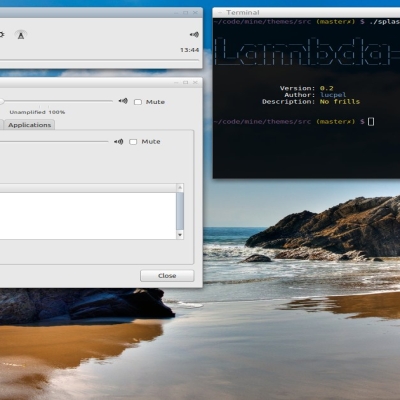Screen dimensions: 400x400
Task: Click the No frills description text in the Terminal
Action: 340,102
